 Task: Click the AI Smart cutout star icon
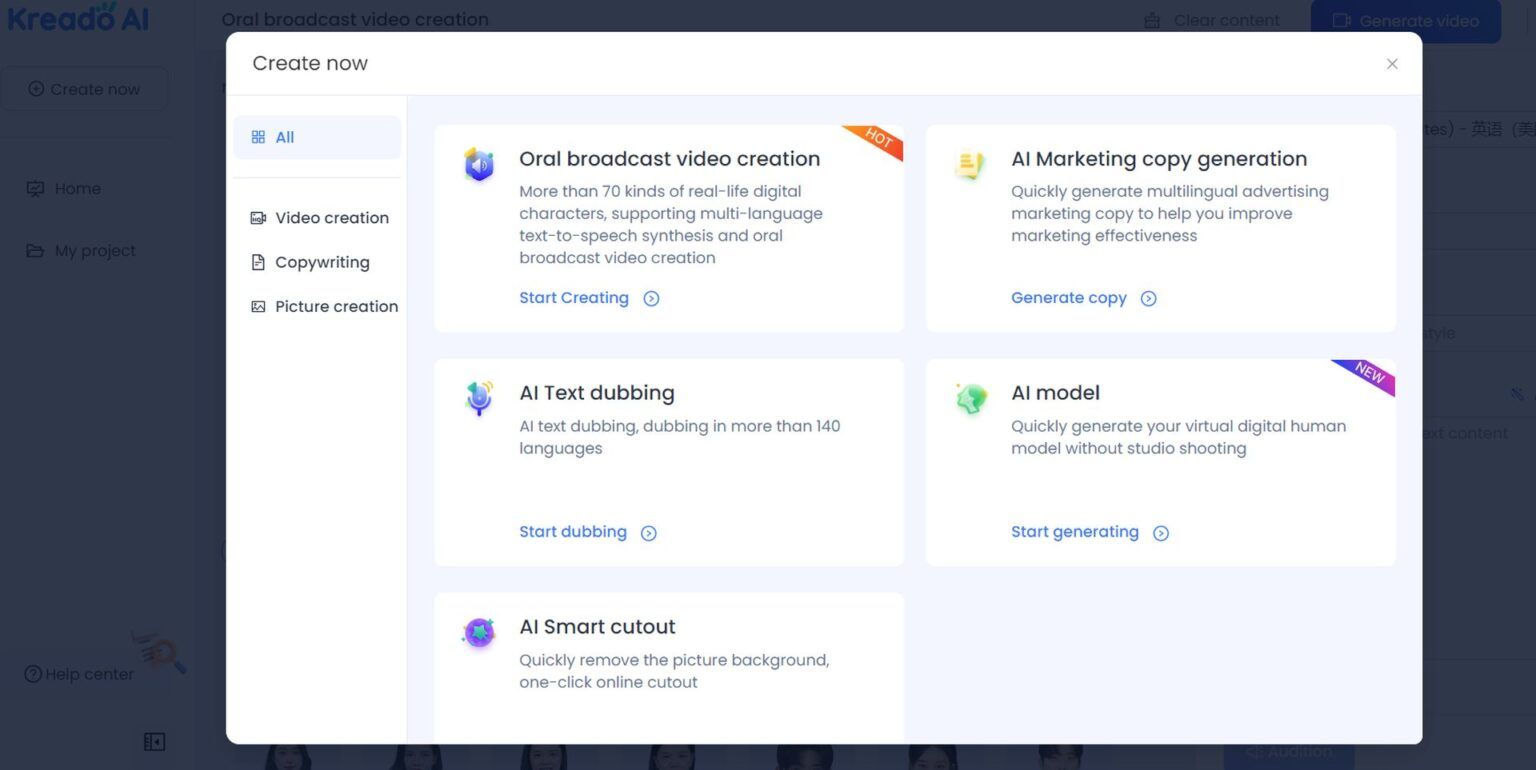pos(479,632)
